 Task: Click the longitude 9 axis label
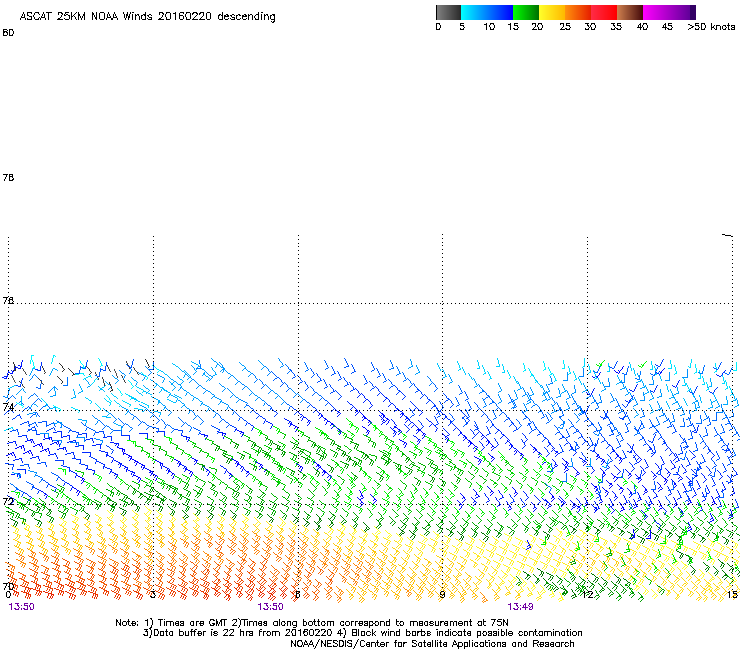coord(442,594)
